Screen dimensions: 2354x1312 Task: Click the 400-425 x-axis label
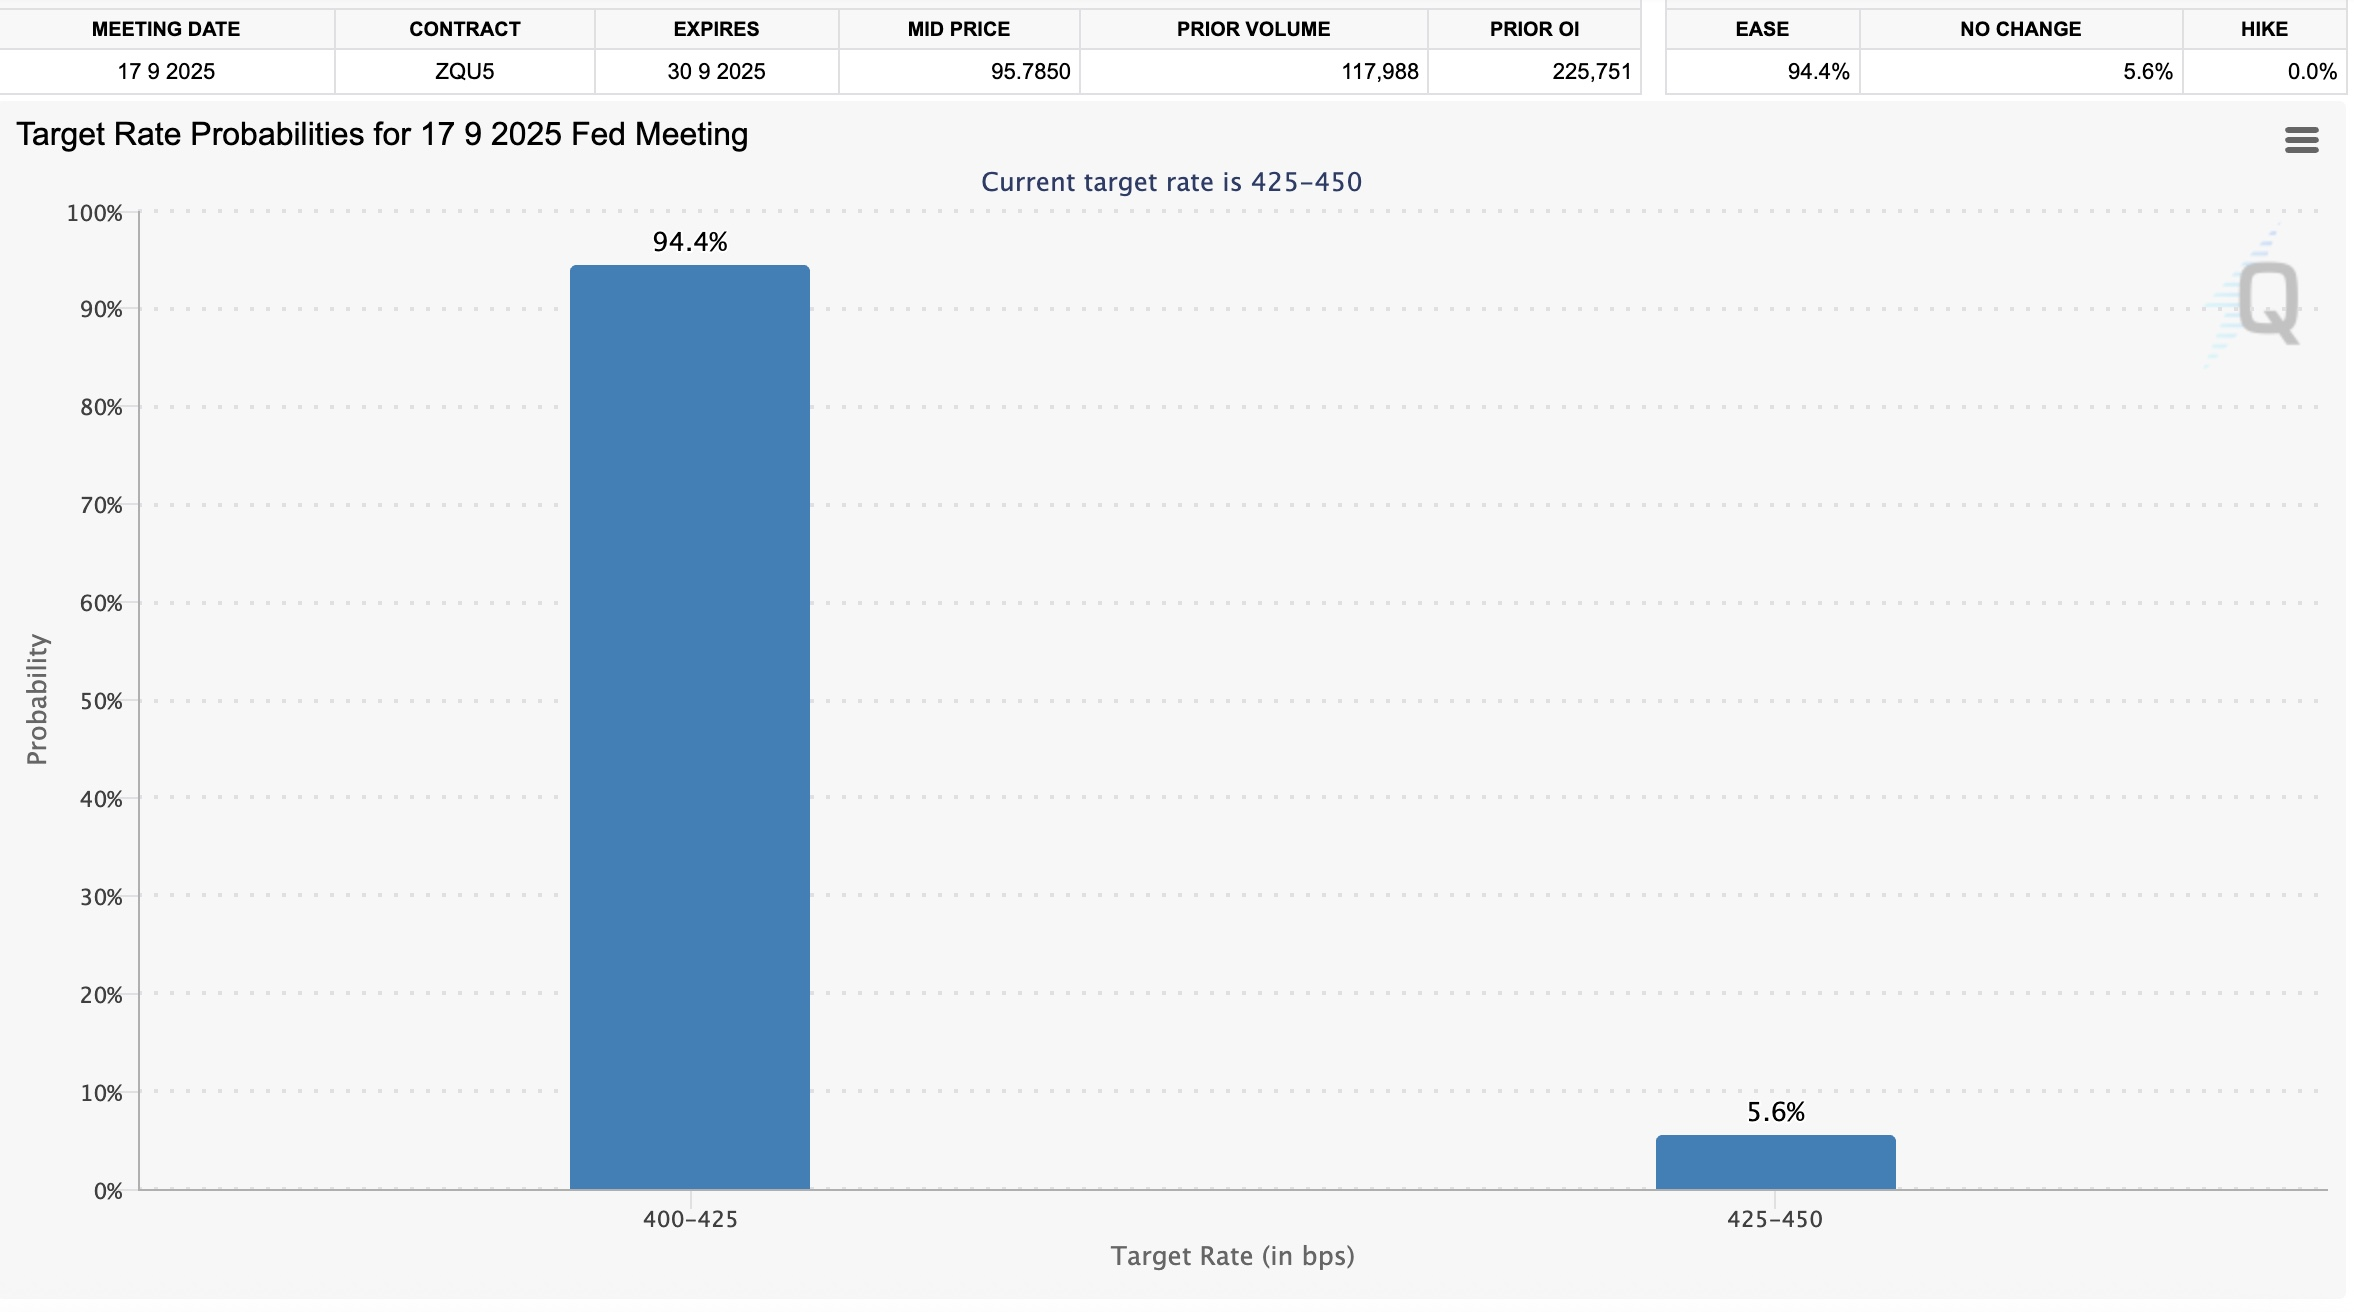click(x=690, y=1219)
